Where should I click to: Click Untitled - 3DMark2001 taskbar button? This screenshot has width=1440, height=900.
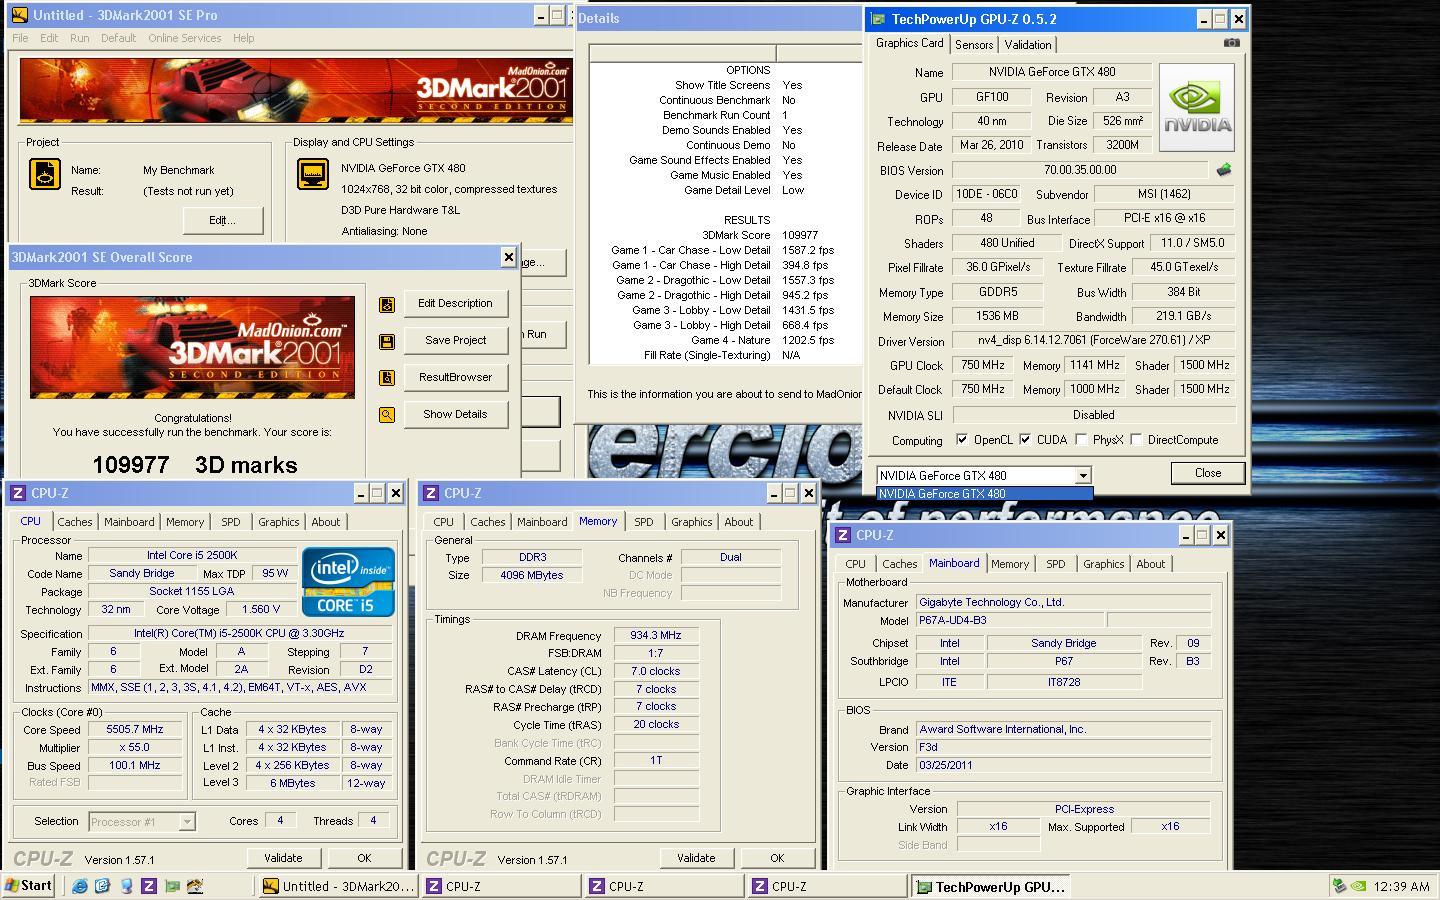[x=338, y=886]
